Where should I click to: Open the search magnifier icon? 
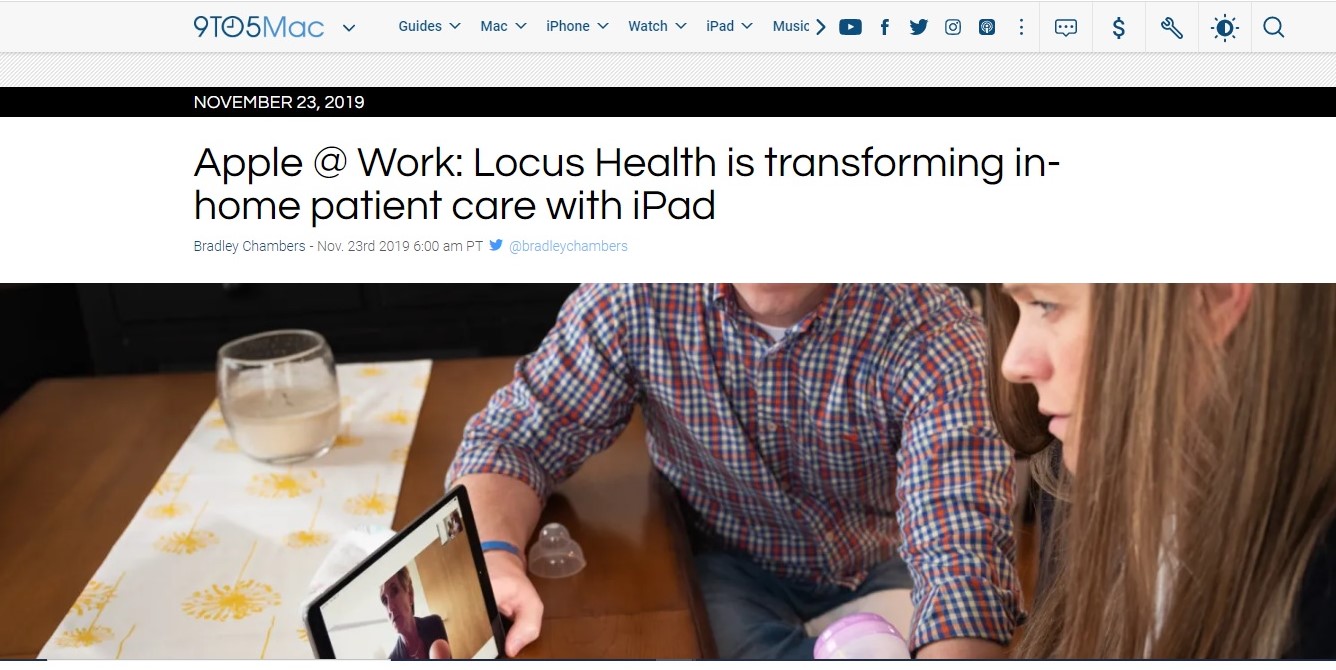(x=1273, y=28)
